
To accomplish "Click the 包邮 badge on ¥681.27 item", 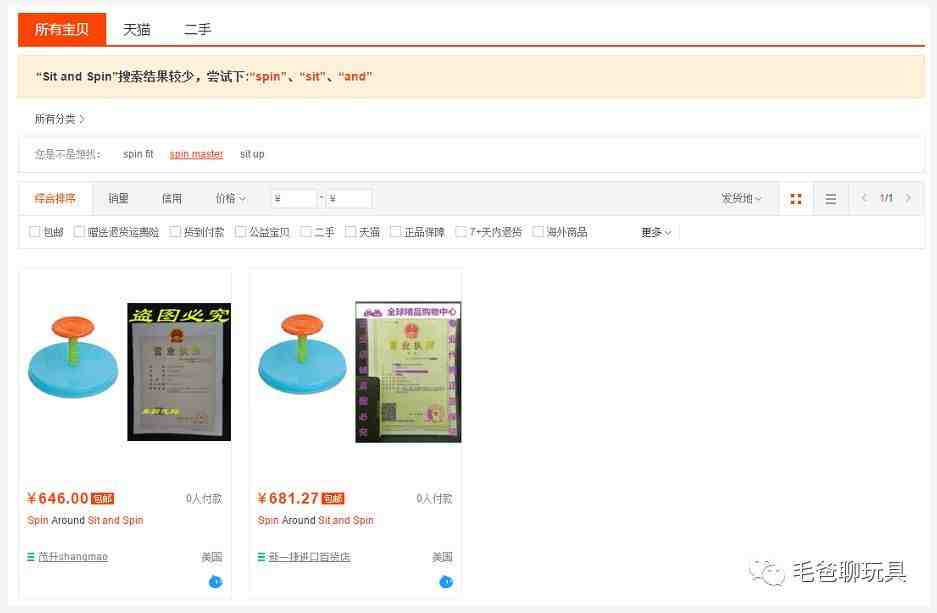I will pyautogui.click(x=333, y=499).
